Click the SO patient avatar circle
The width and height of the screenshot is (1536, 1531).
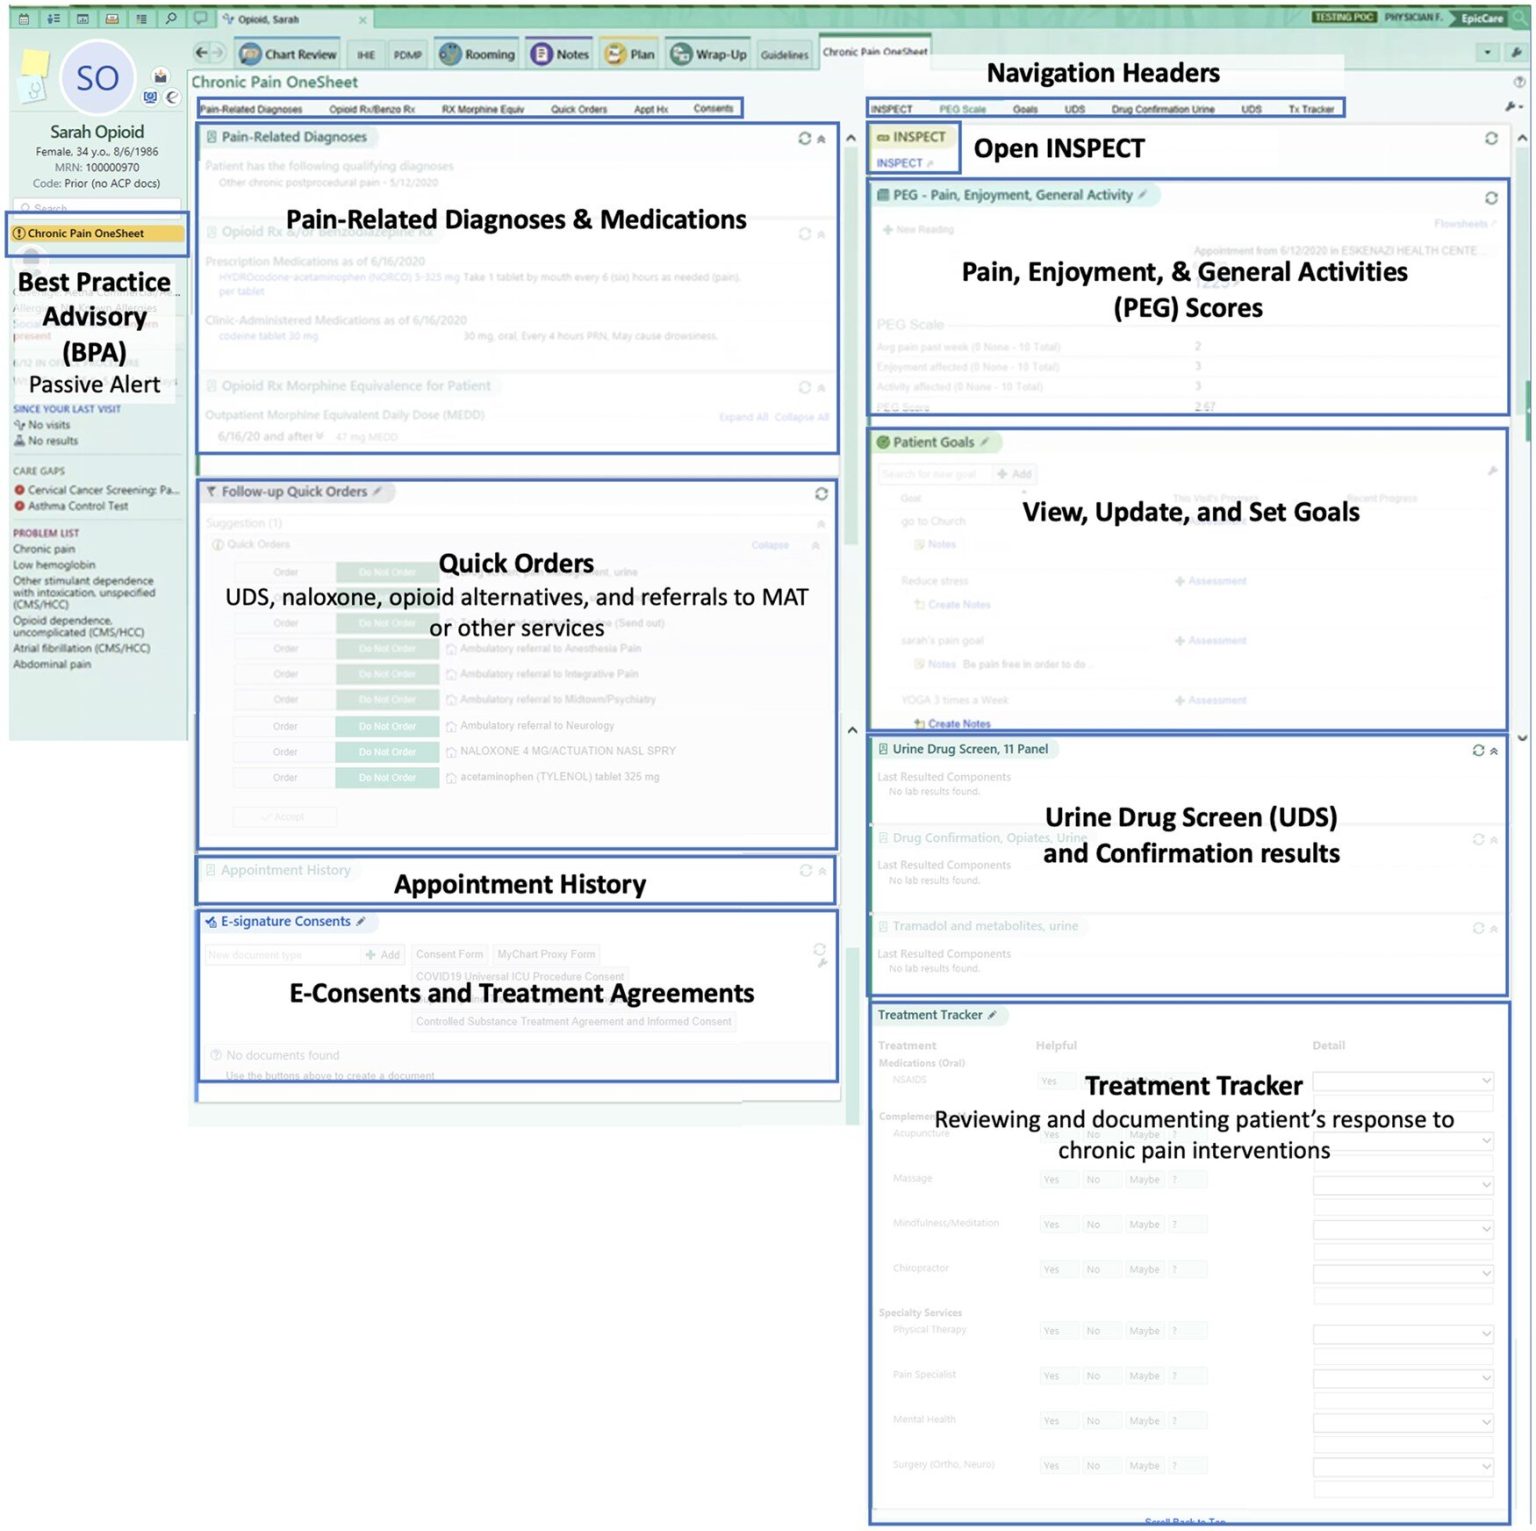click(97, 78)
